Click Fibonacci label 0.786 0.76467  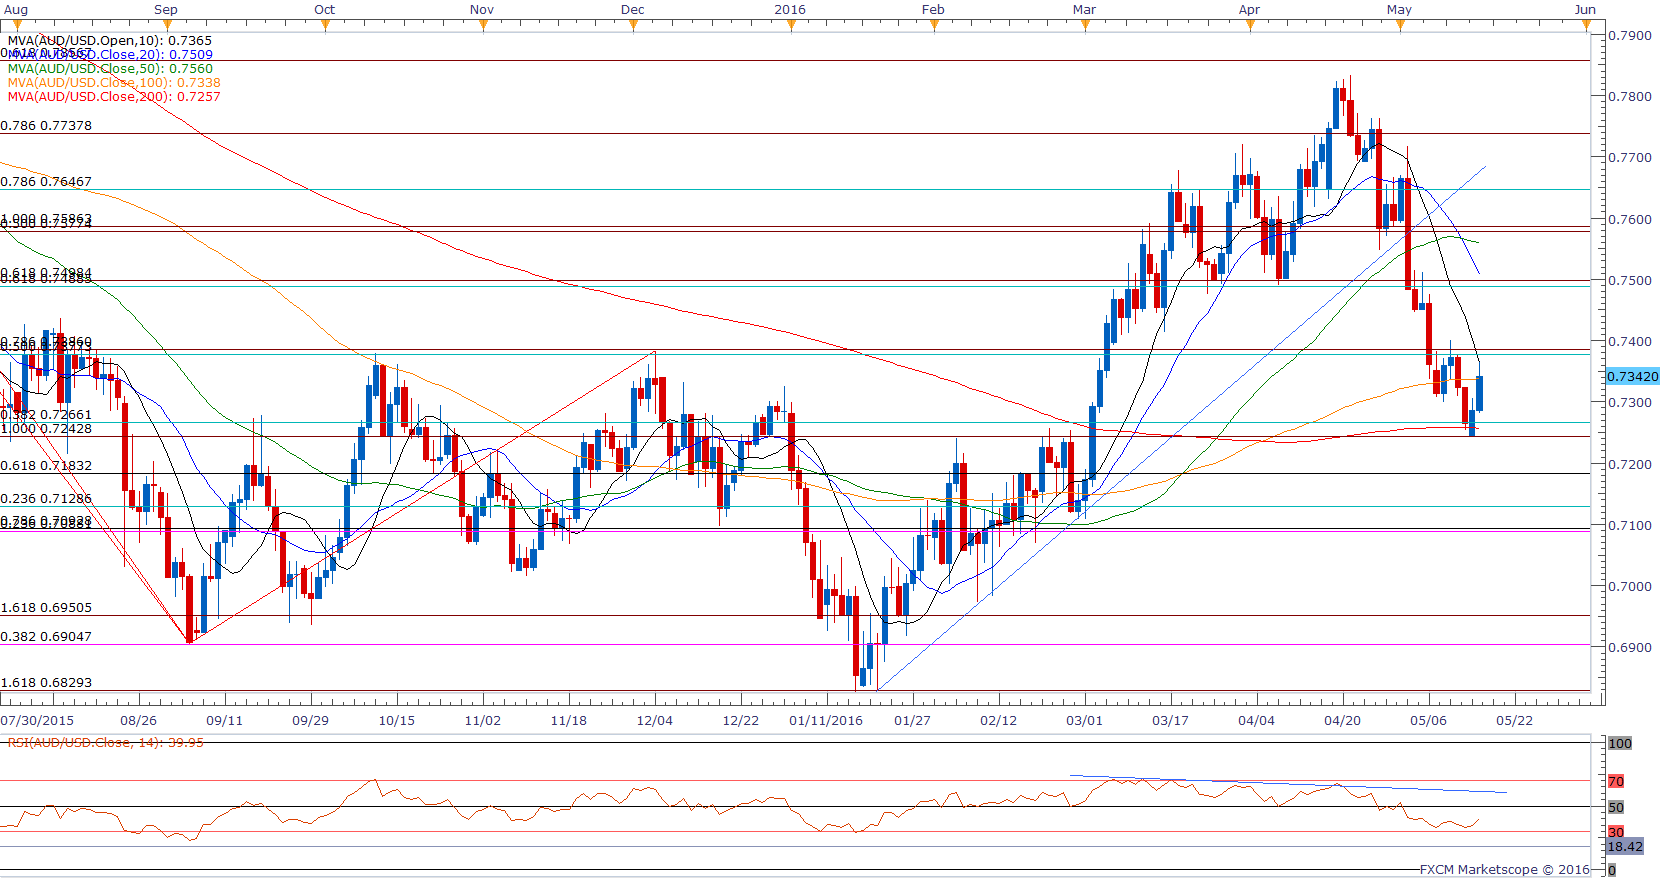(x=46, y=182)
